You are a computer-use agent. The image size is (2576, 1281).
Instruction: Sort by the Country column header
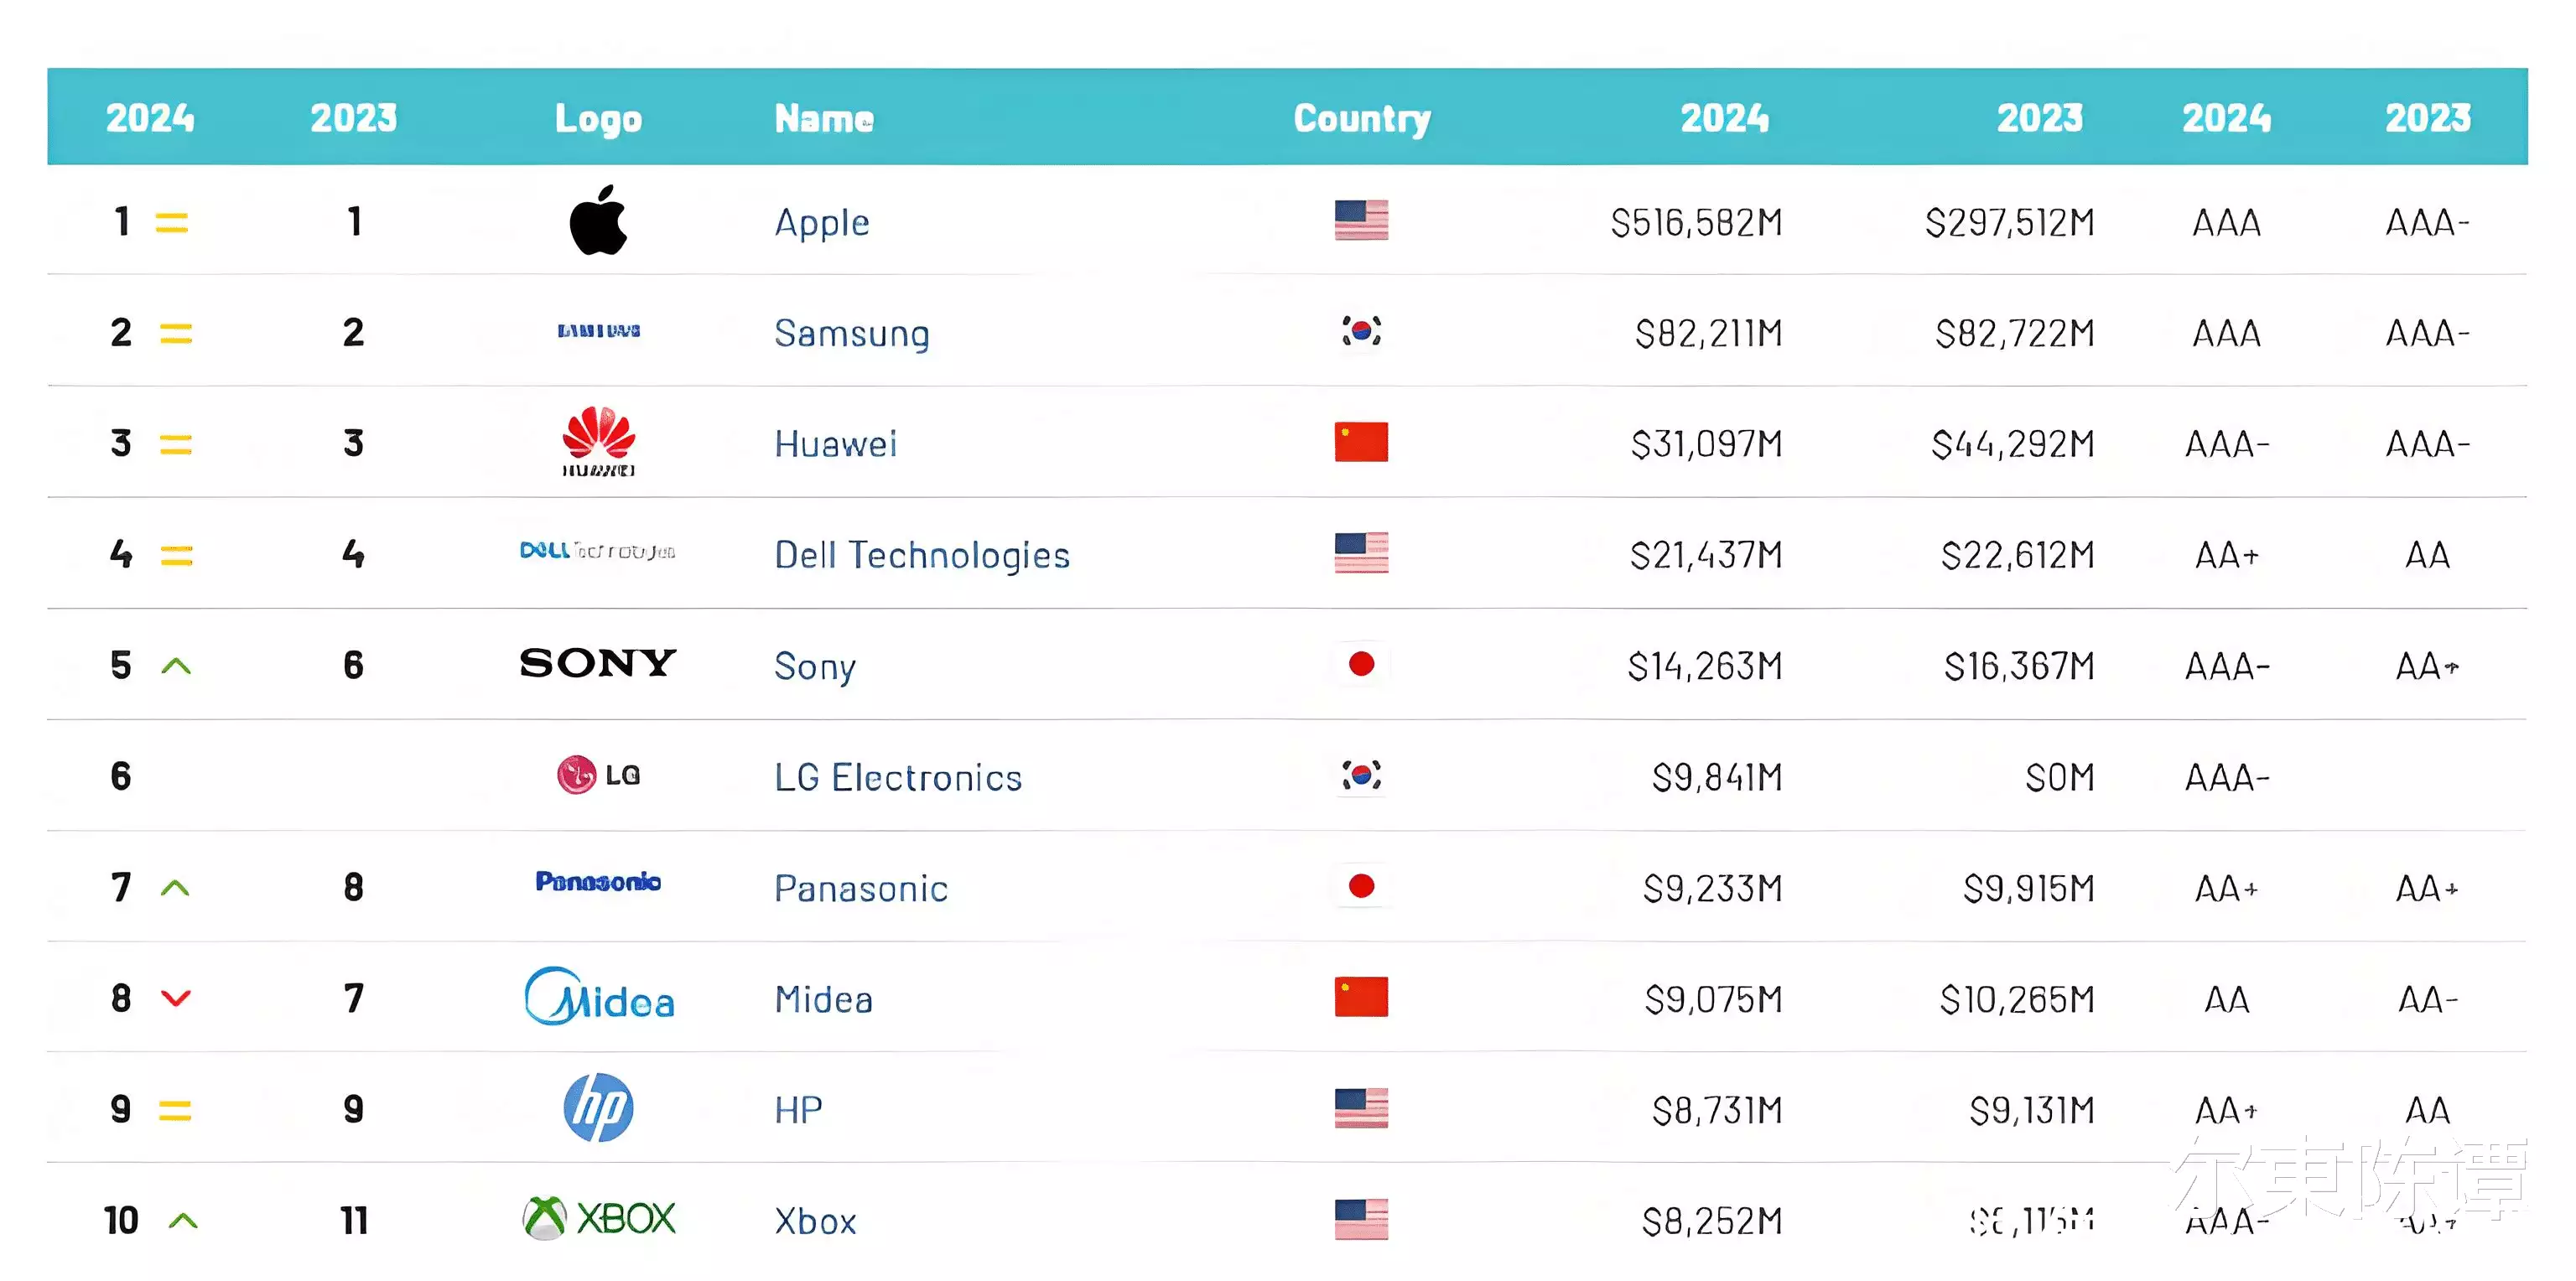click(x=1362, y=119)
